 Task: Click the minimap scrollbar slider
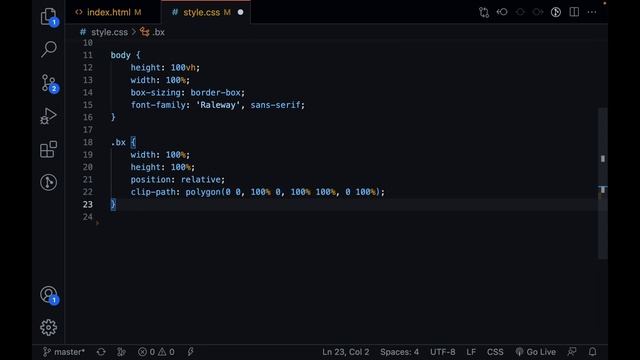coord(603,183)
